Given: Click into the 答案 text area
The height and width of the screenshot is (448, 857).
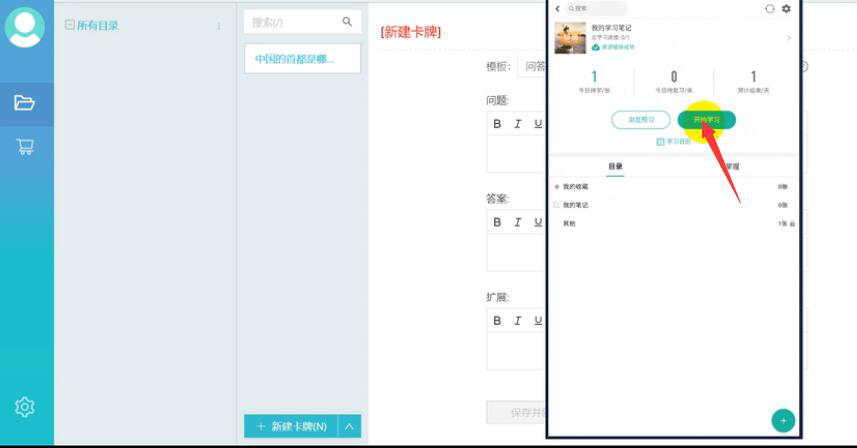Looking at the screenshot, I should point(516,252).
